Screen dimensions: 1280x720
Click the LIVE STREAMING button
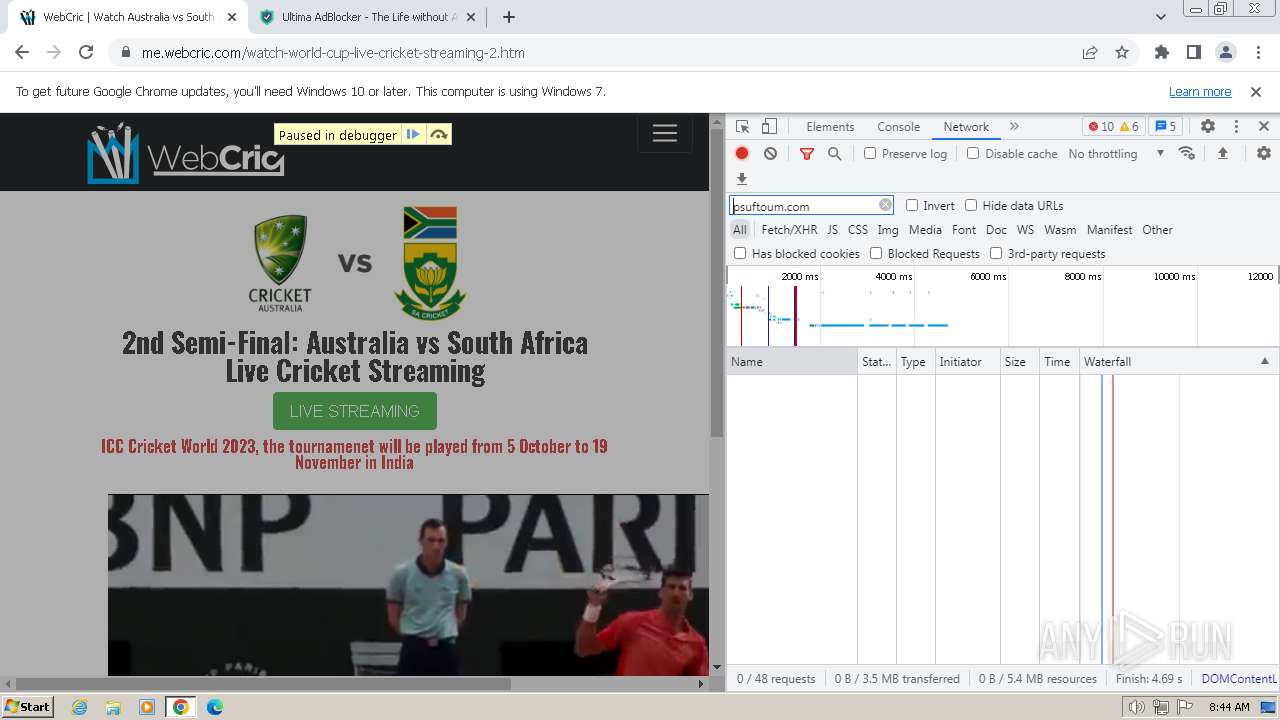click(355, 411)
